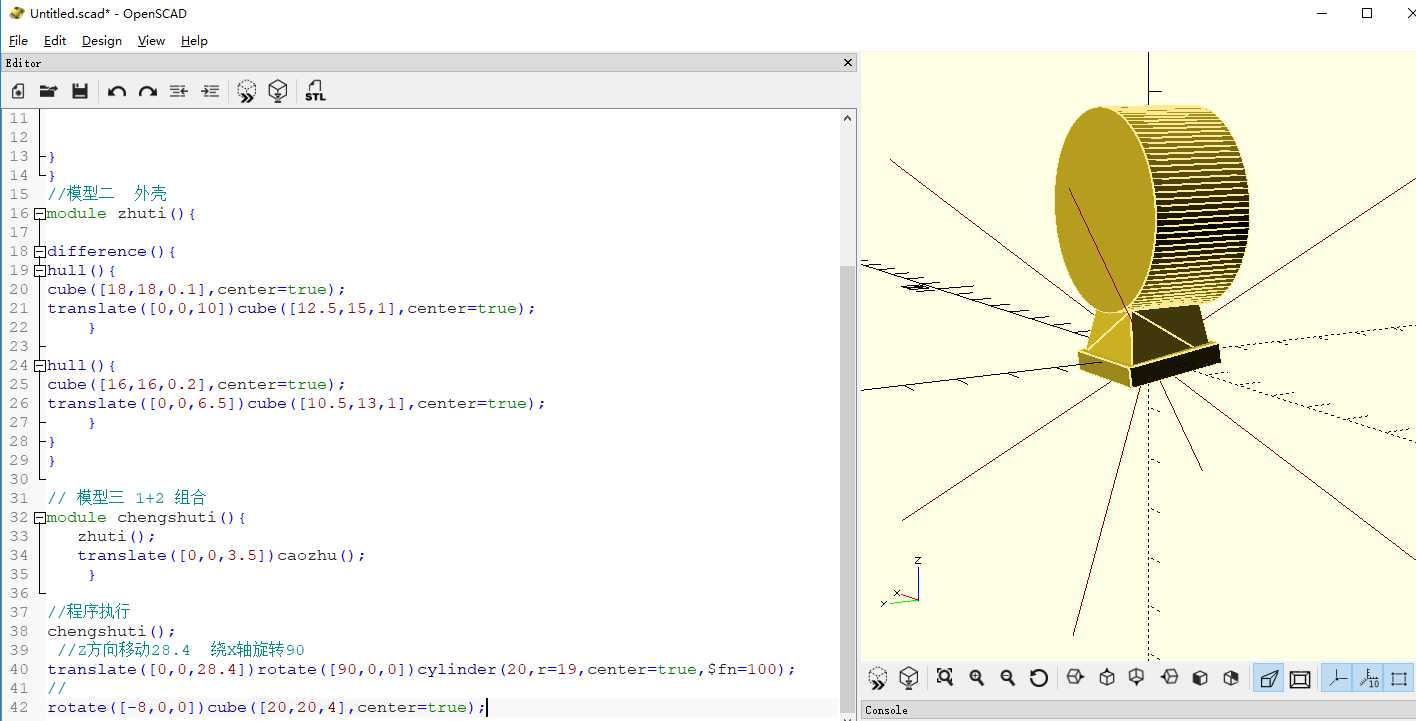This screenshot has height=721, width=1416.
Task: Reset the 3D view
Action: (1039, 678)
